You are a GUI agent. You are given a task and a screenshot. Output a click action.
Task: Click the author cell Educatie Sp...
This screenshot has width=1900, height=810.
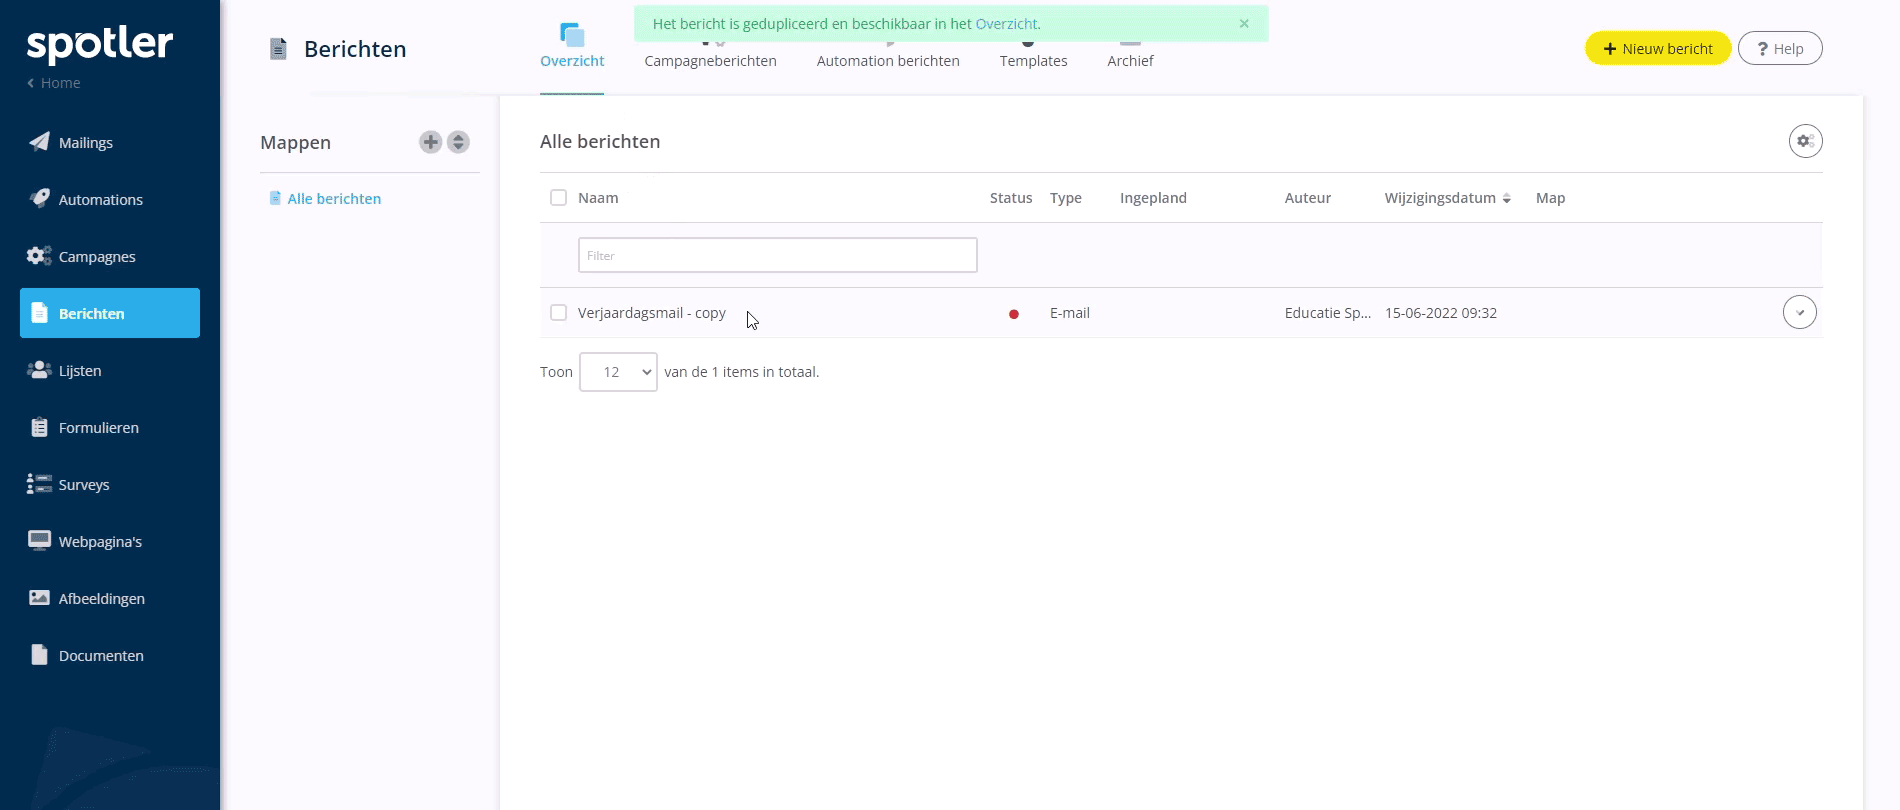tap(1328, 313)
